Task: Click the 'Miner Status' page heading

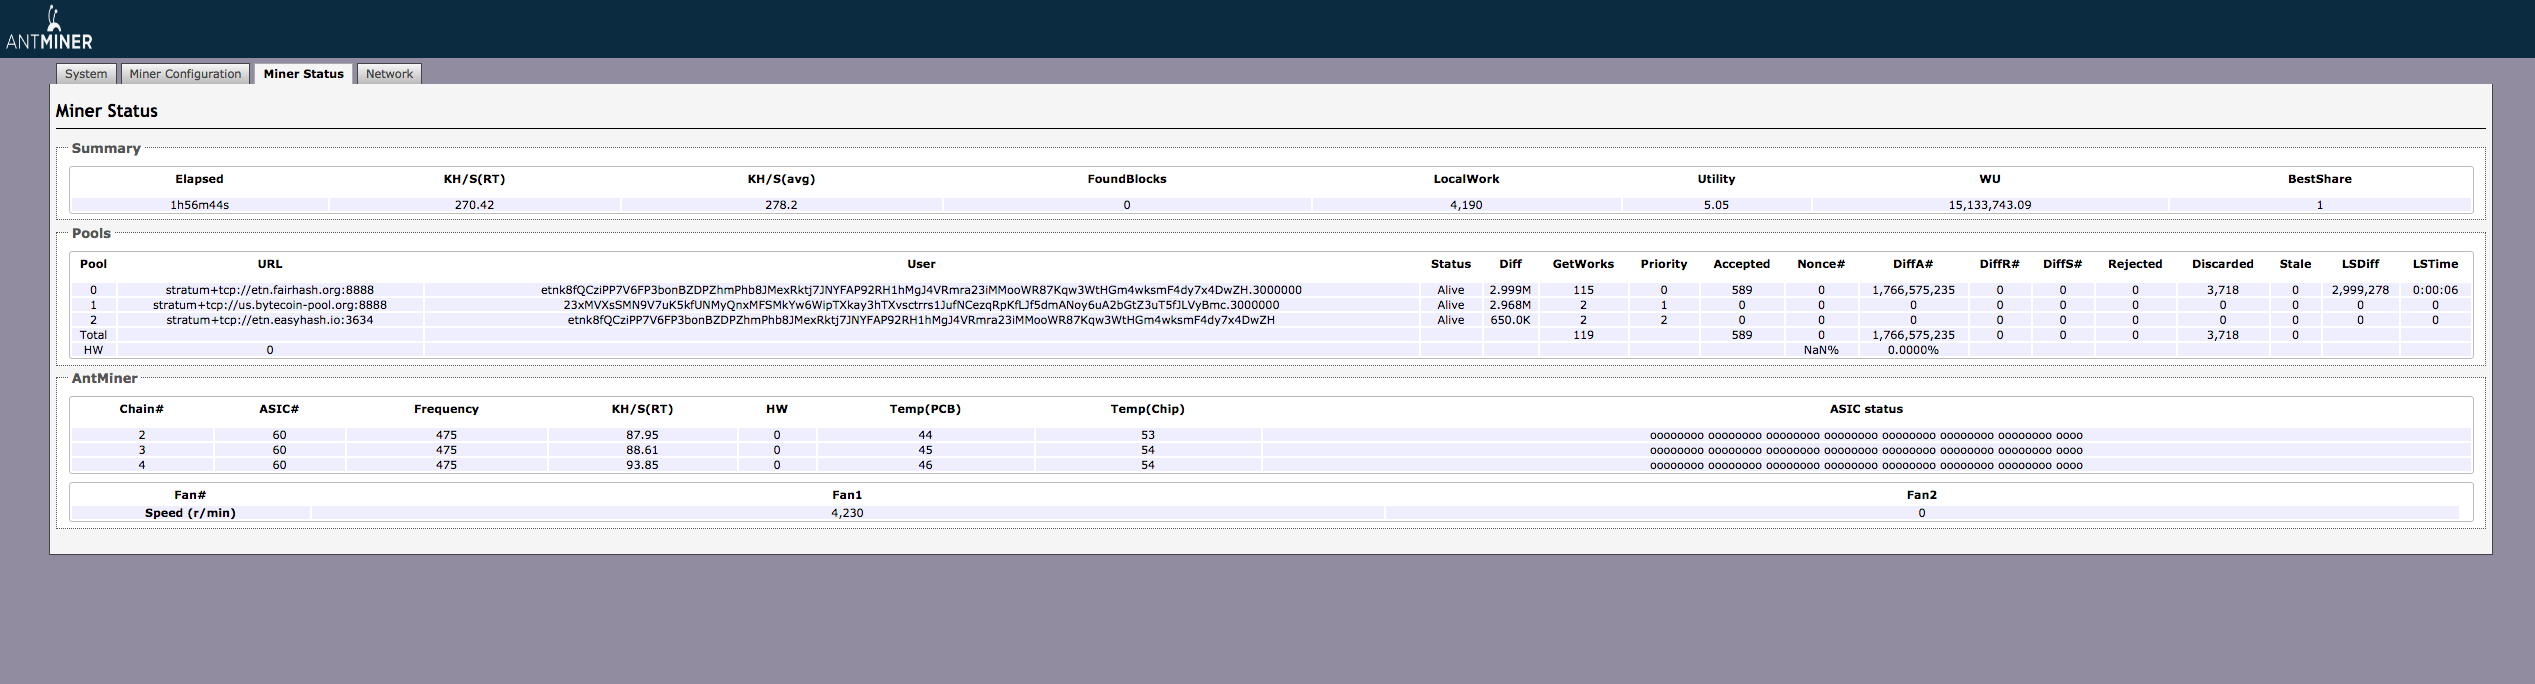Action: pos(107,111)
